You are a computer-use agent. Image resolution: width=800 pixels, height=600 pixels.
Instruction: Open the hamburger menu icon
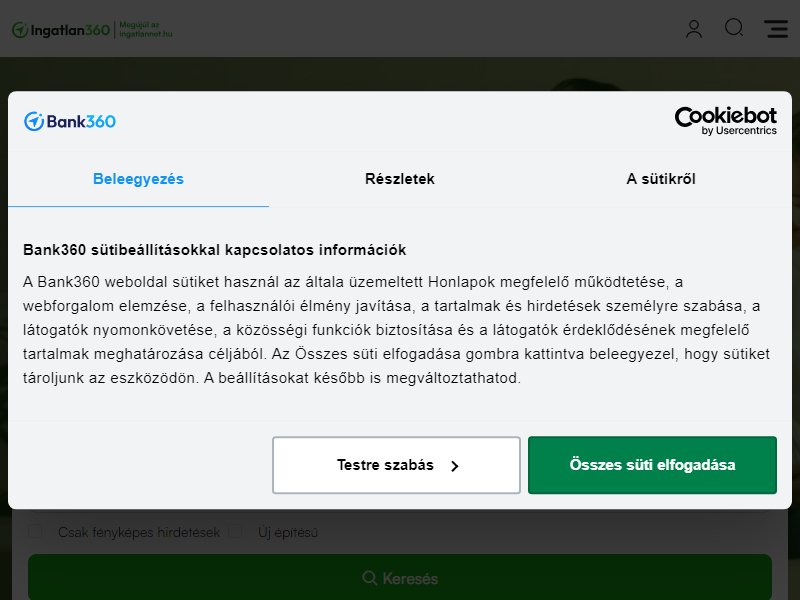(776, 29)
